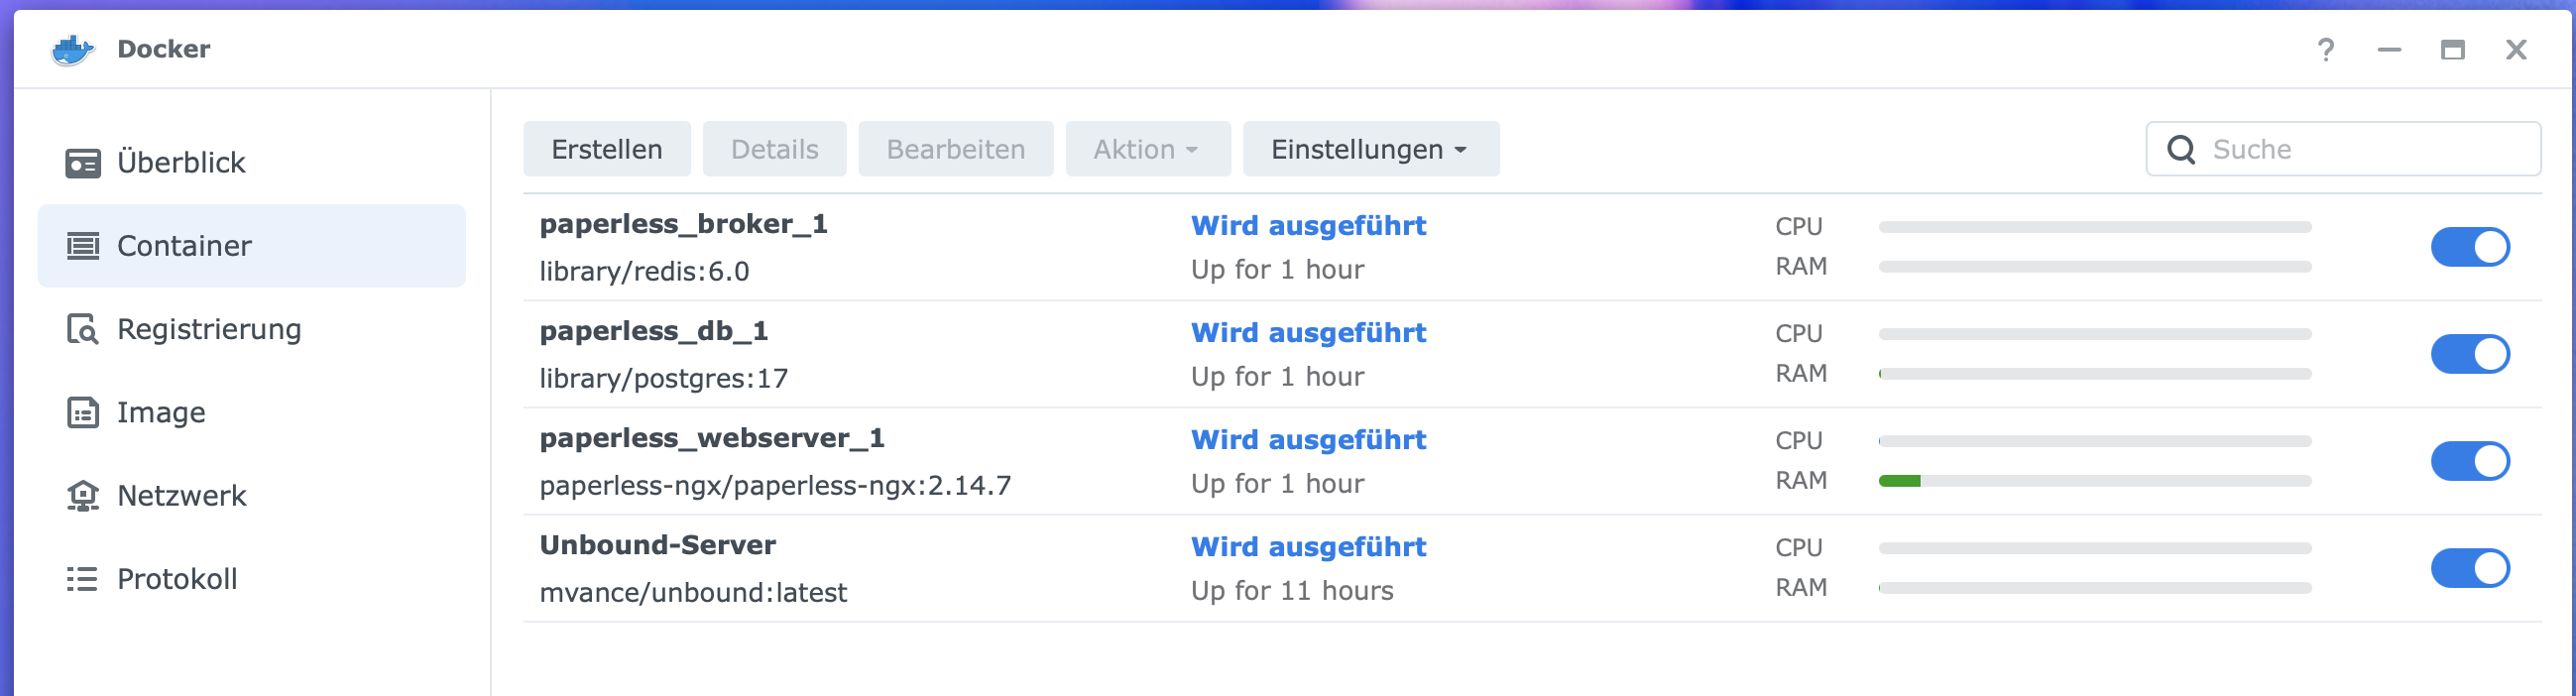Open the Aktion dropdown menu
2576x696 pixels.
(1146, 150)
